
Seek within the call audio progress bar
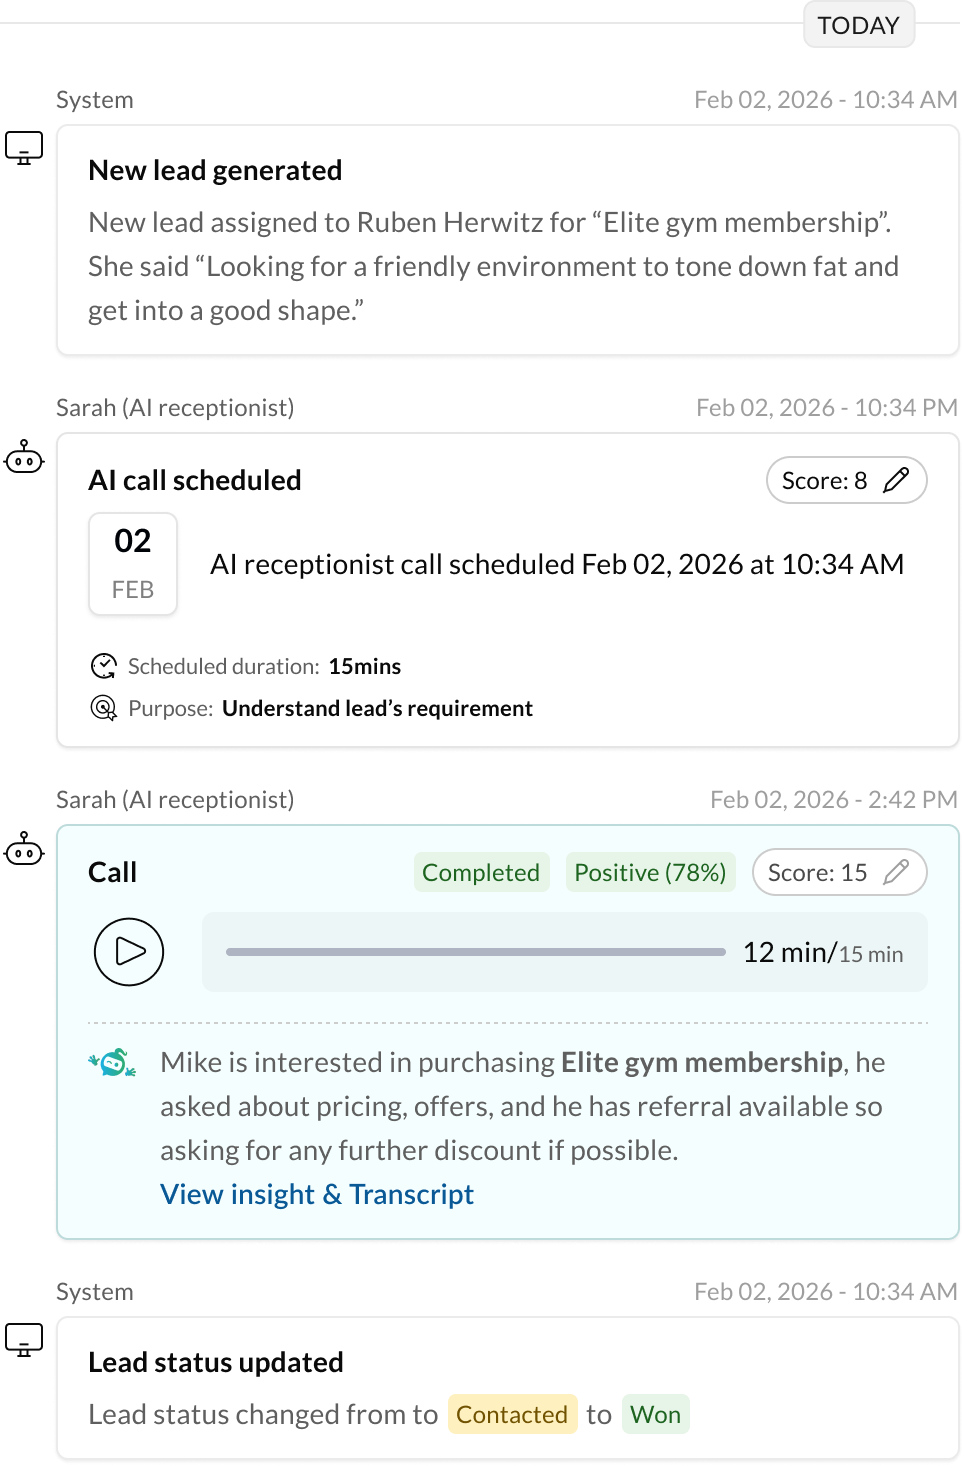[x=475, y=952]
